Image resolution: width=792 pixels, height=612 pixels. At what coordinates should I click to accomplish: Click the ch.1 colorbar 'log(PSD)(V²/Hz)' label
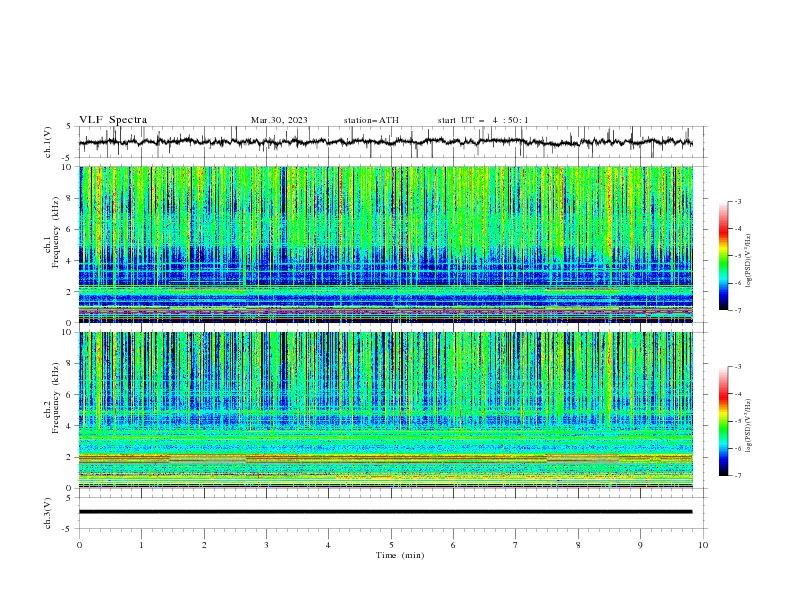tap(749, 261)
